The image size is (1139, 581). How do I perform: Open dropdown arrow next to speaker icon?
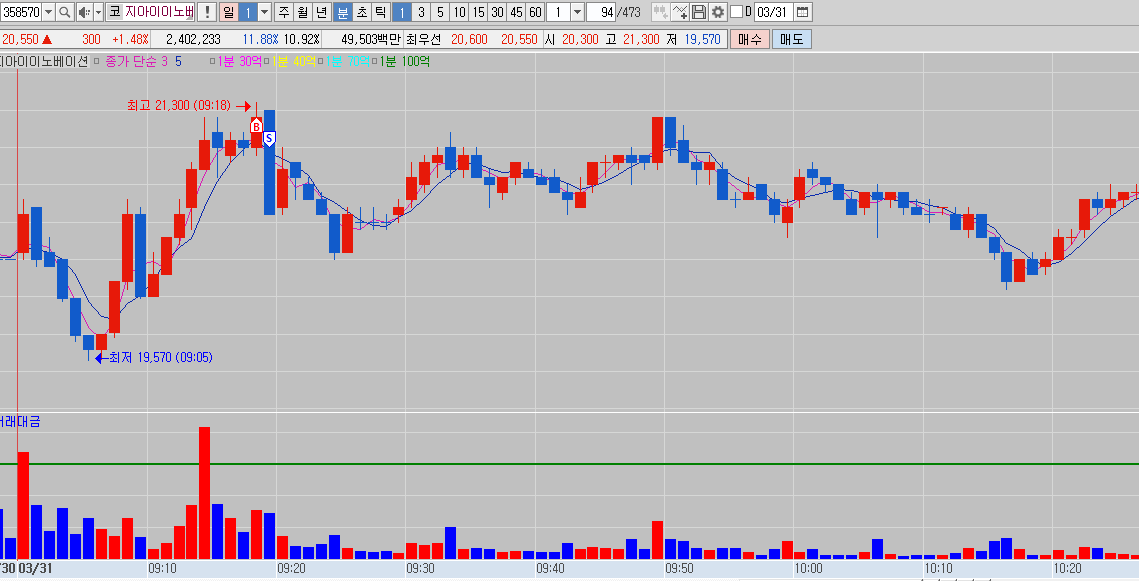[97, 12]
